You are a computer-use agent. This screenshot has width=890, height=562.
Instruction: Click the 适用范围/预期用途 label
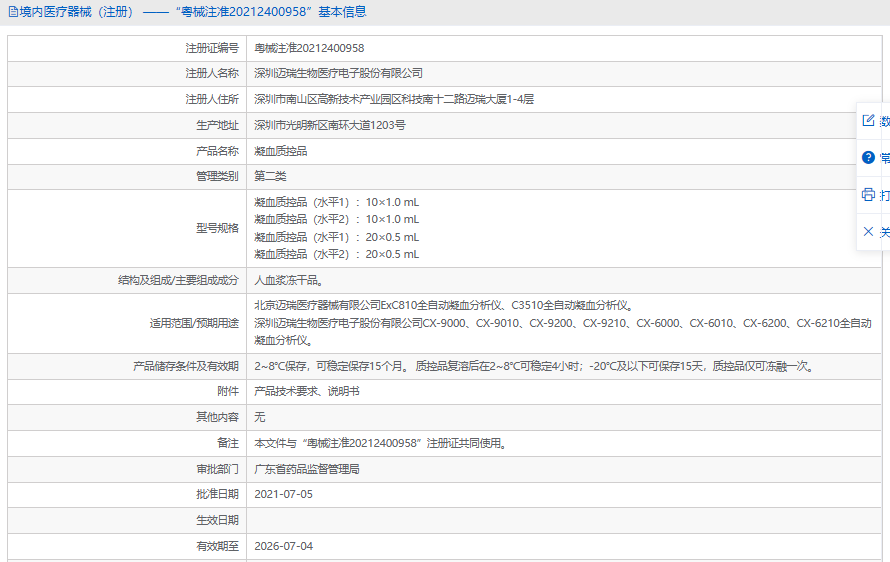pos(194,323)
